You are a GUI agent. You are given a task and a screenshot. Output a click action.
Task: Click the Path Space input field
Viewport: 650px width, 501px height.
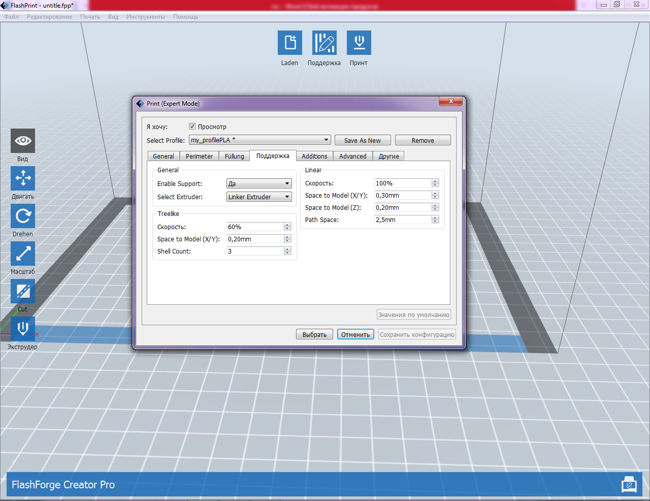(x=402, y=219)
